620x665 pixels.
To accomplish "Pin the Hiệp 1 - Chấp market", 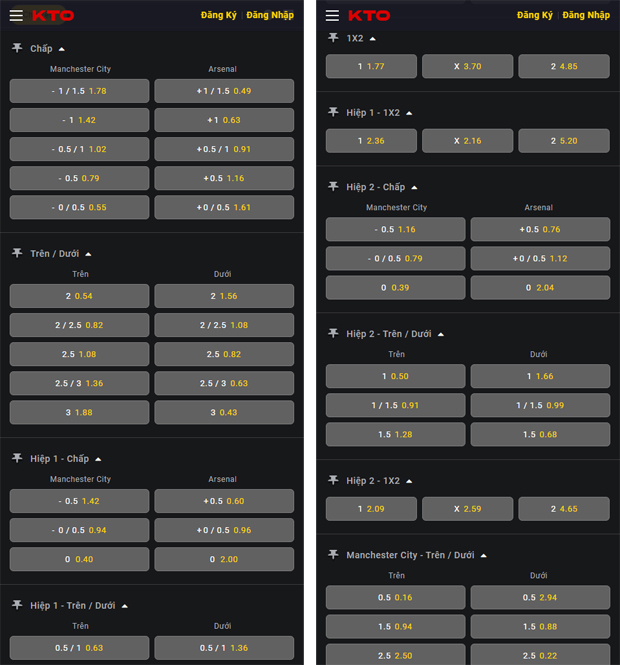I will 17,458.
